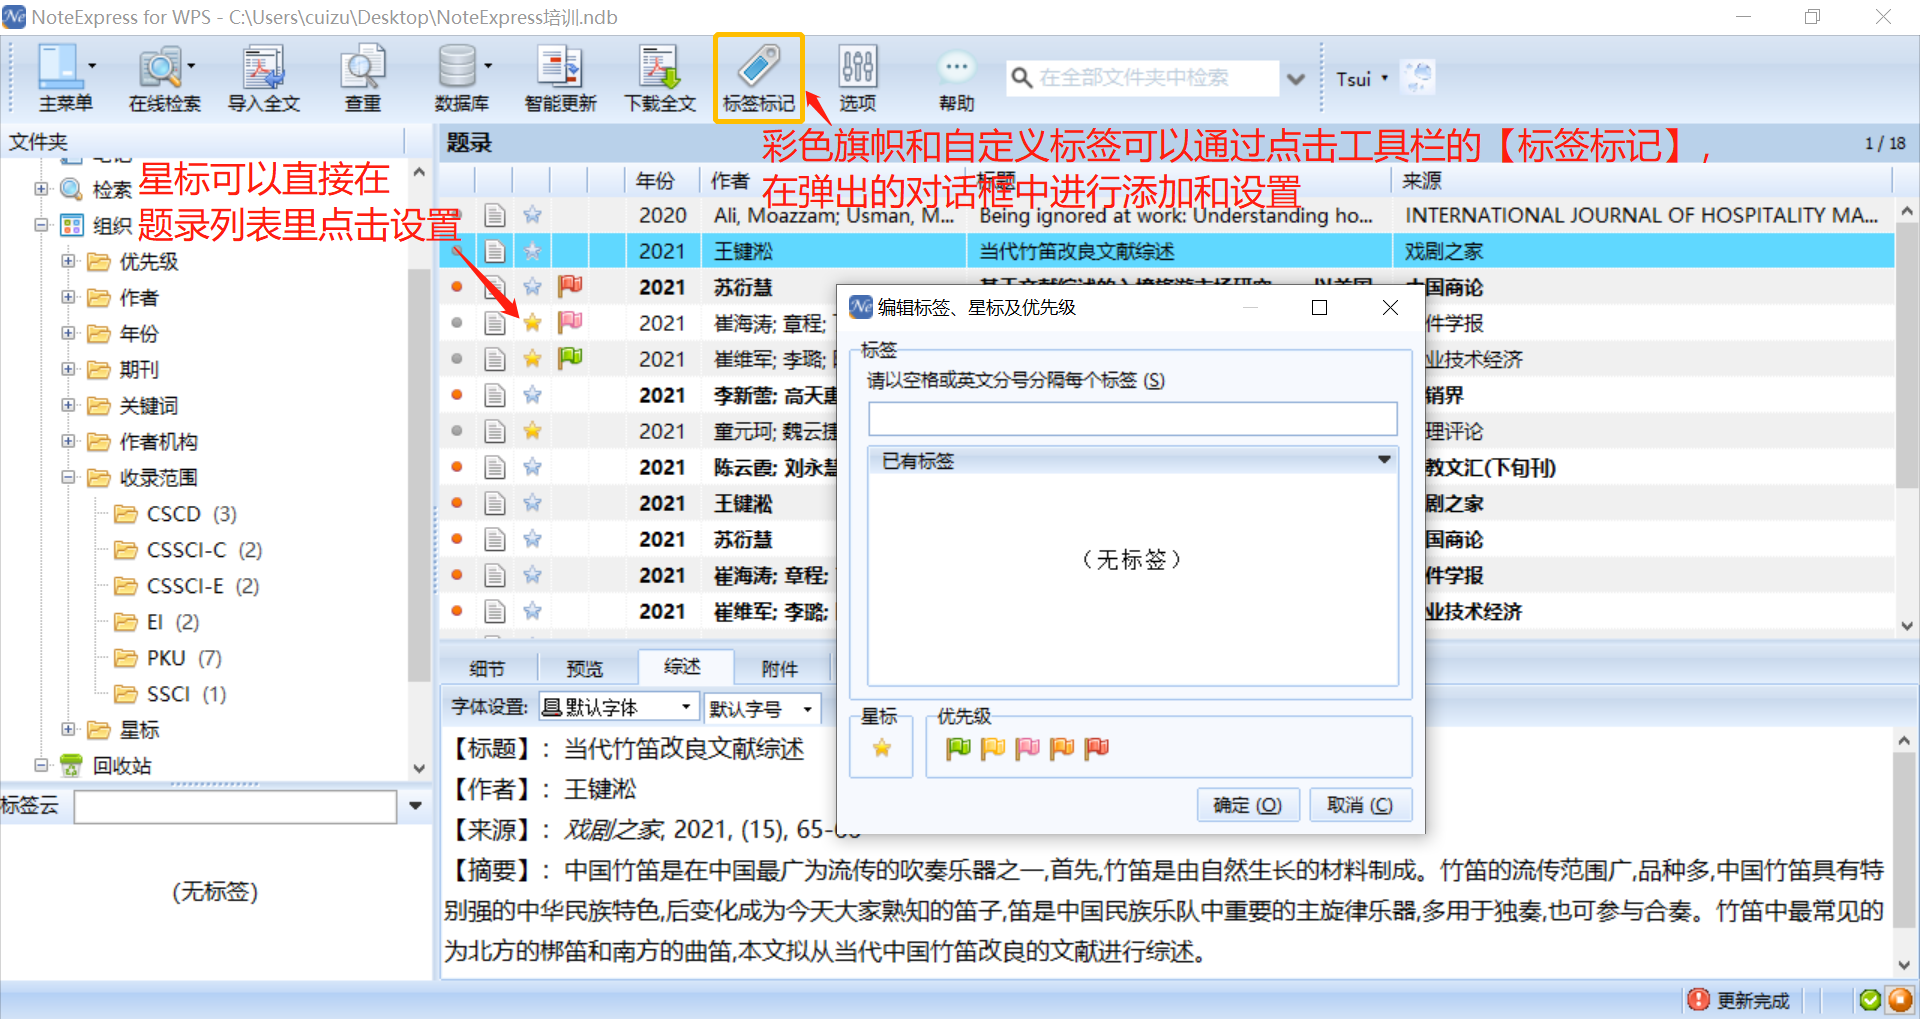The height and width of the screenshot is (1019, 1920).
Task: Click the 在全部文件夹中检索 search field
Action: [x=1140, y=77]
